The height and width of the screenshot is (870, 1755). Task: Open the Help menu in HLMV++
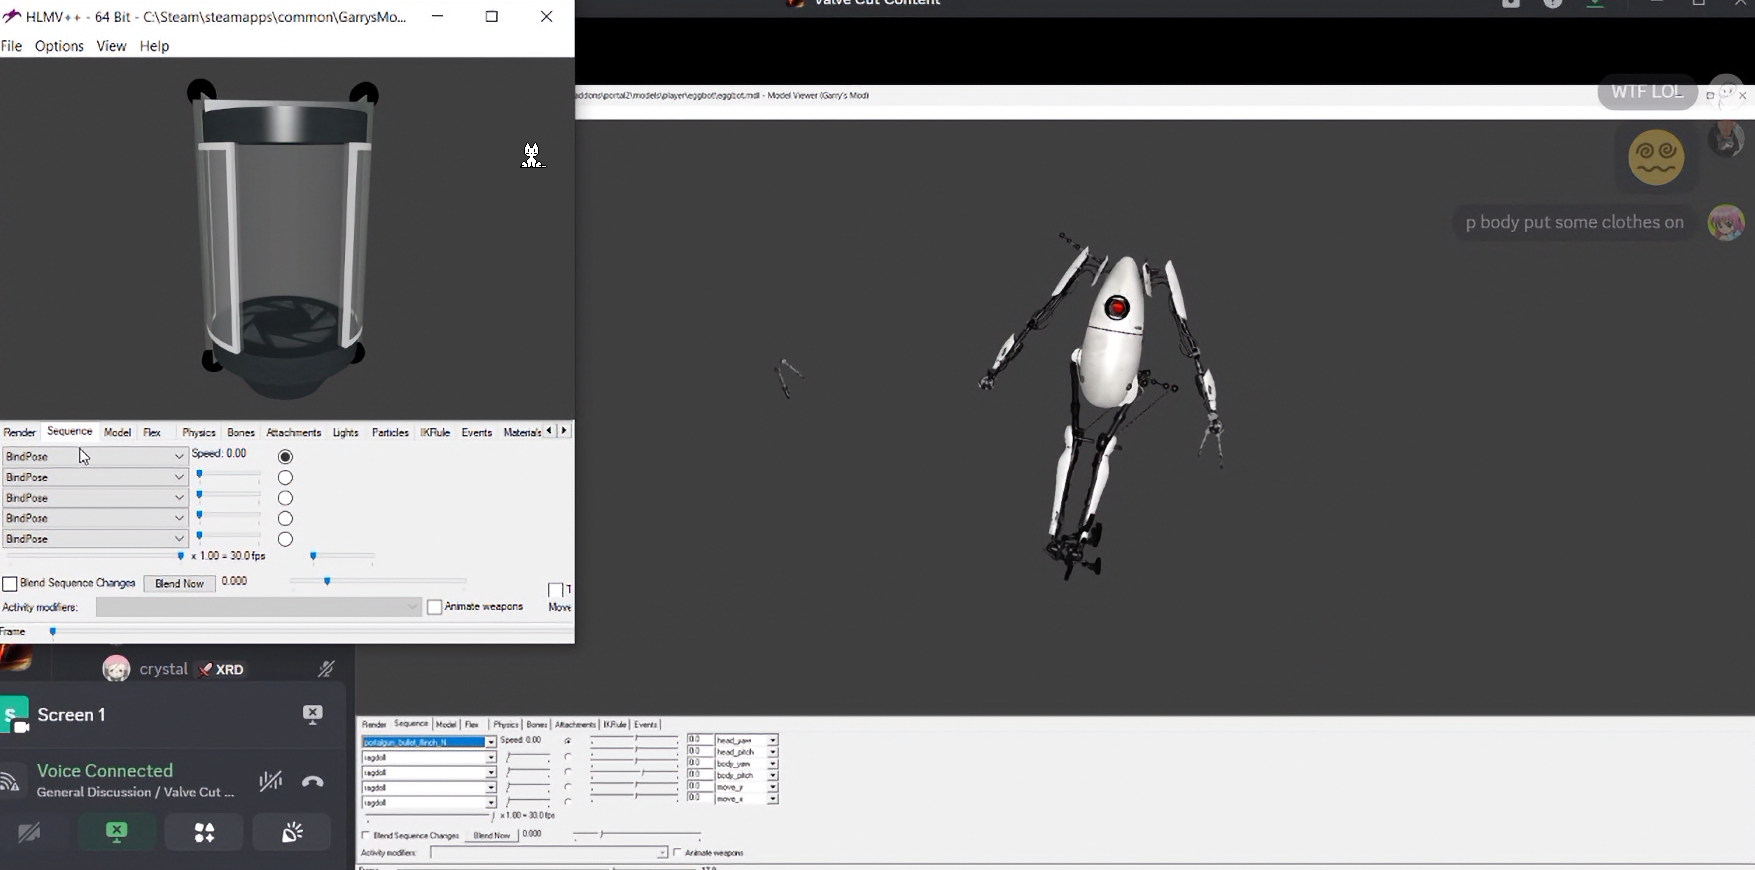pos(154,46)
